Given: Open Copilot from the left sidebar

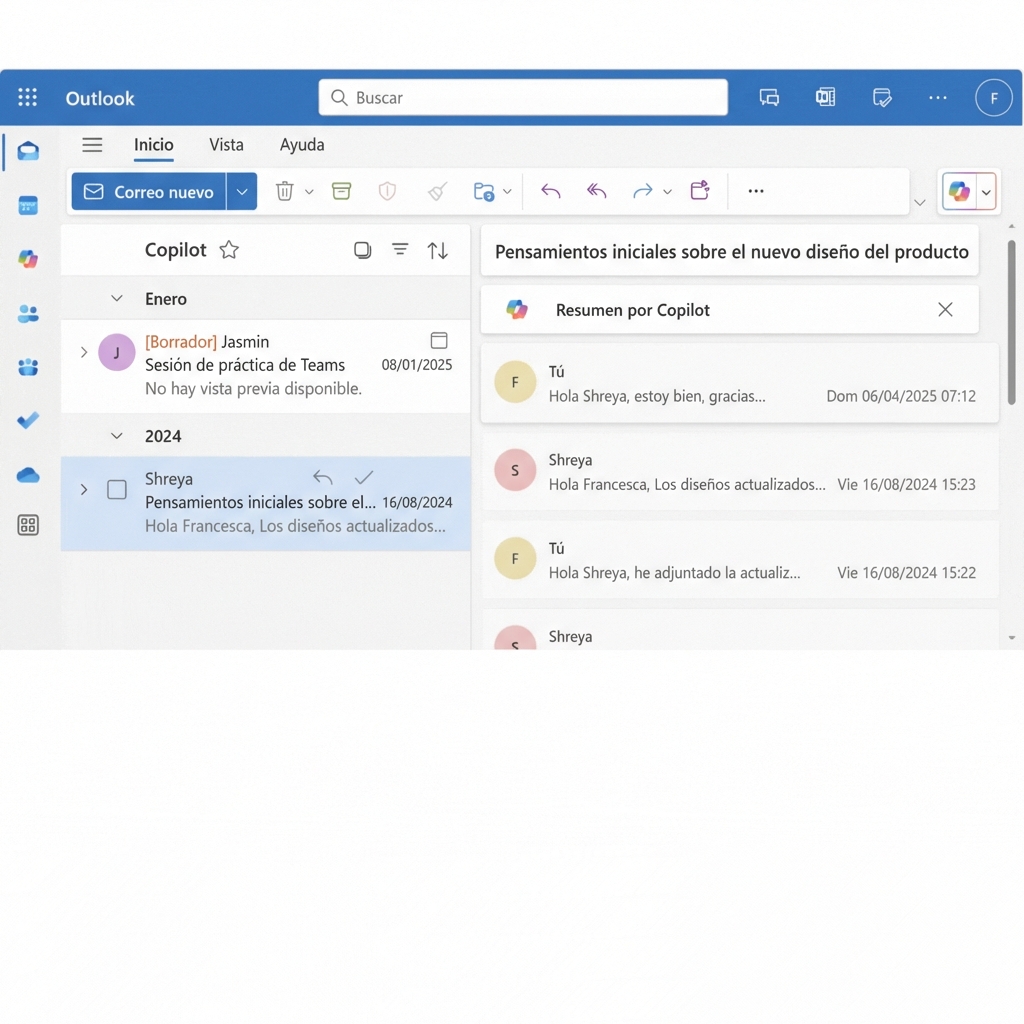Looking at the screenshot, I should click(x=28, y=259).
